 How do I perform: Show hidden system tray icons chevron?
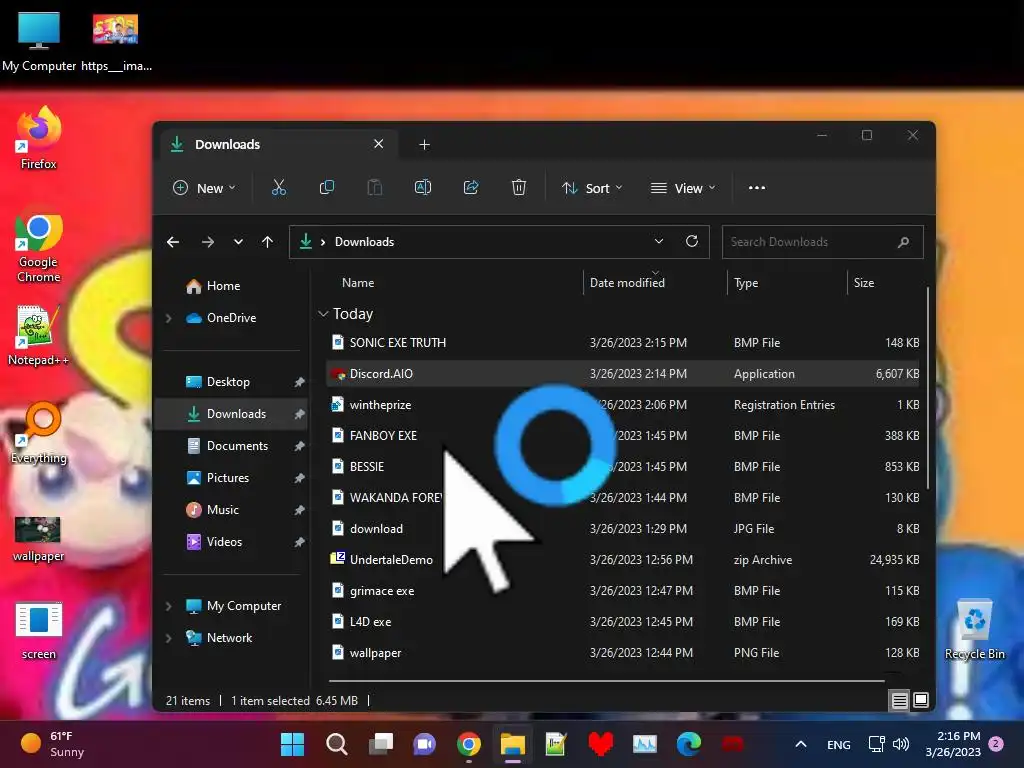801,744
